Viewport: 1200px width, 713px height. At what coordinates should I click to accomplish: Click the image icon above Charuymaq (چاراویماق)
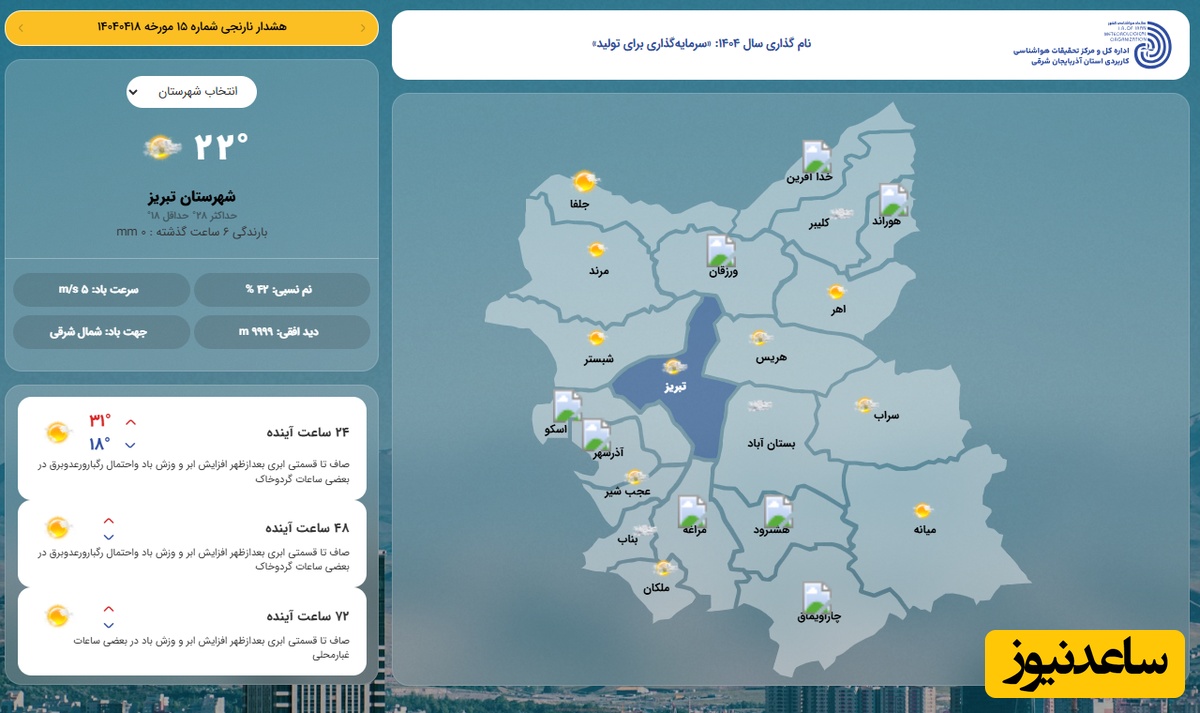click(816, 598)
